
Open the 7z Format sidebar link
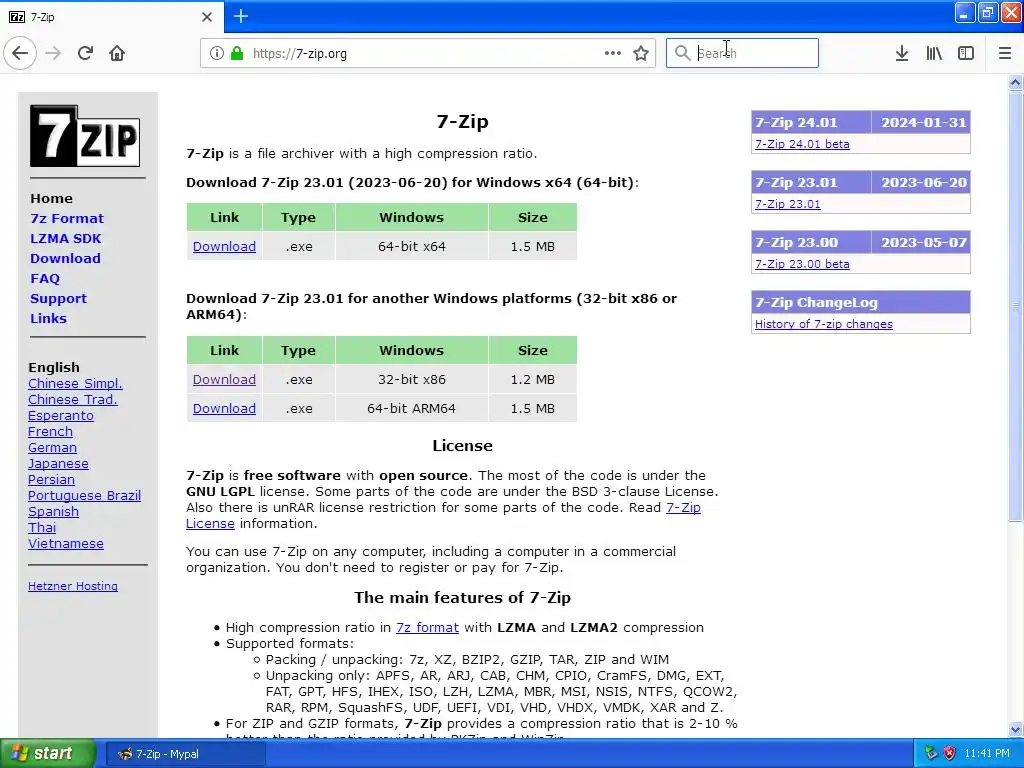coord(67,219)
